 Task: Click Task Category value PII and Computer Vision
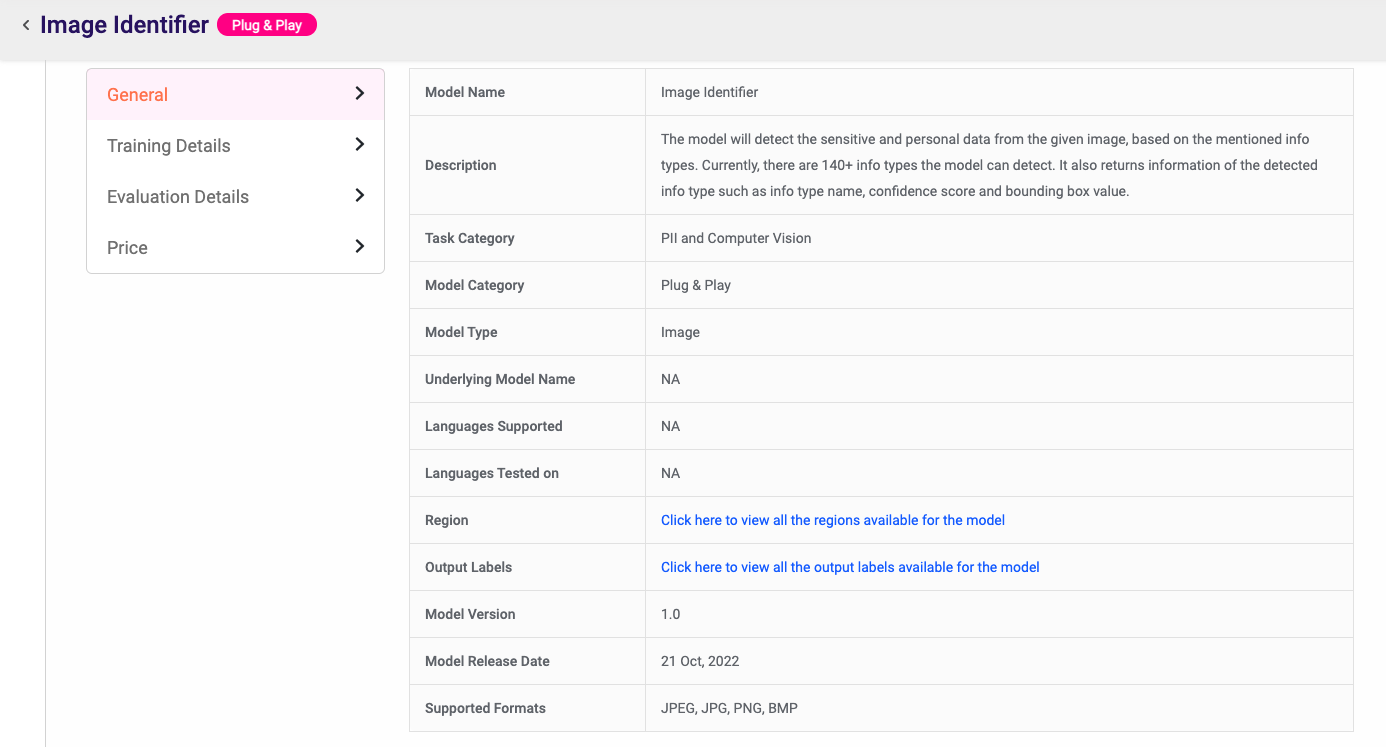click(x=736, y=238)
